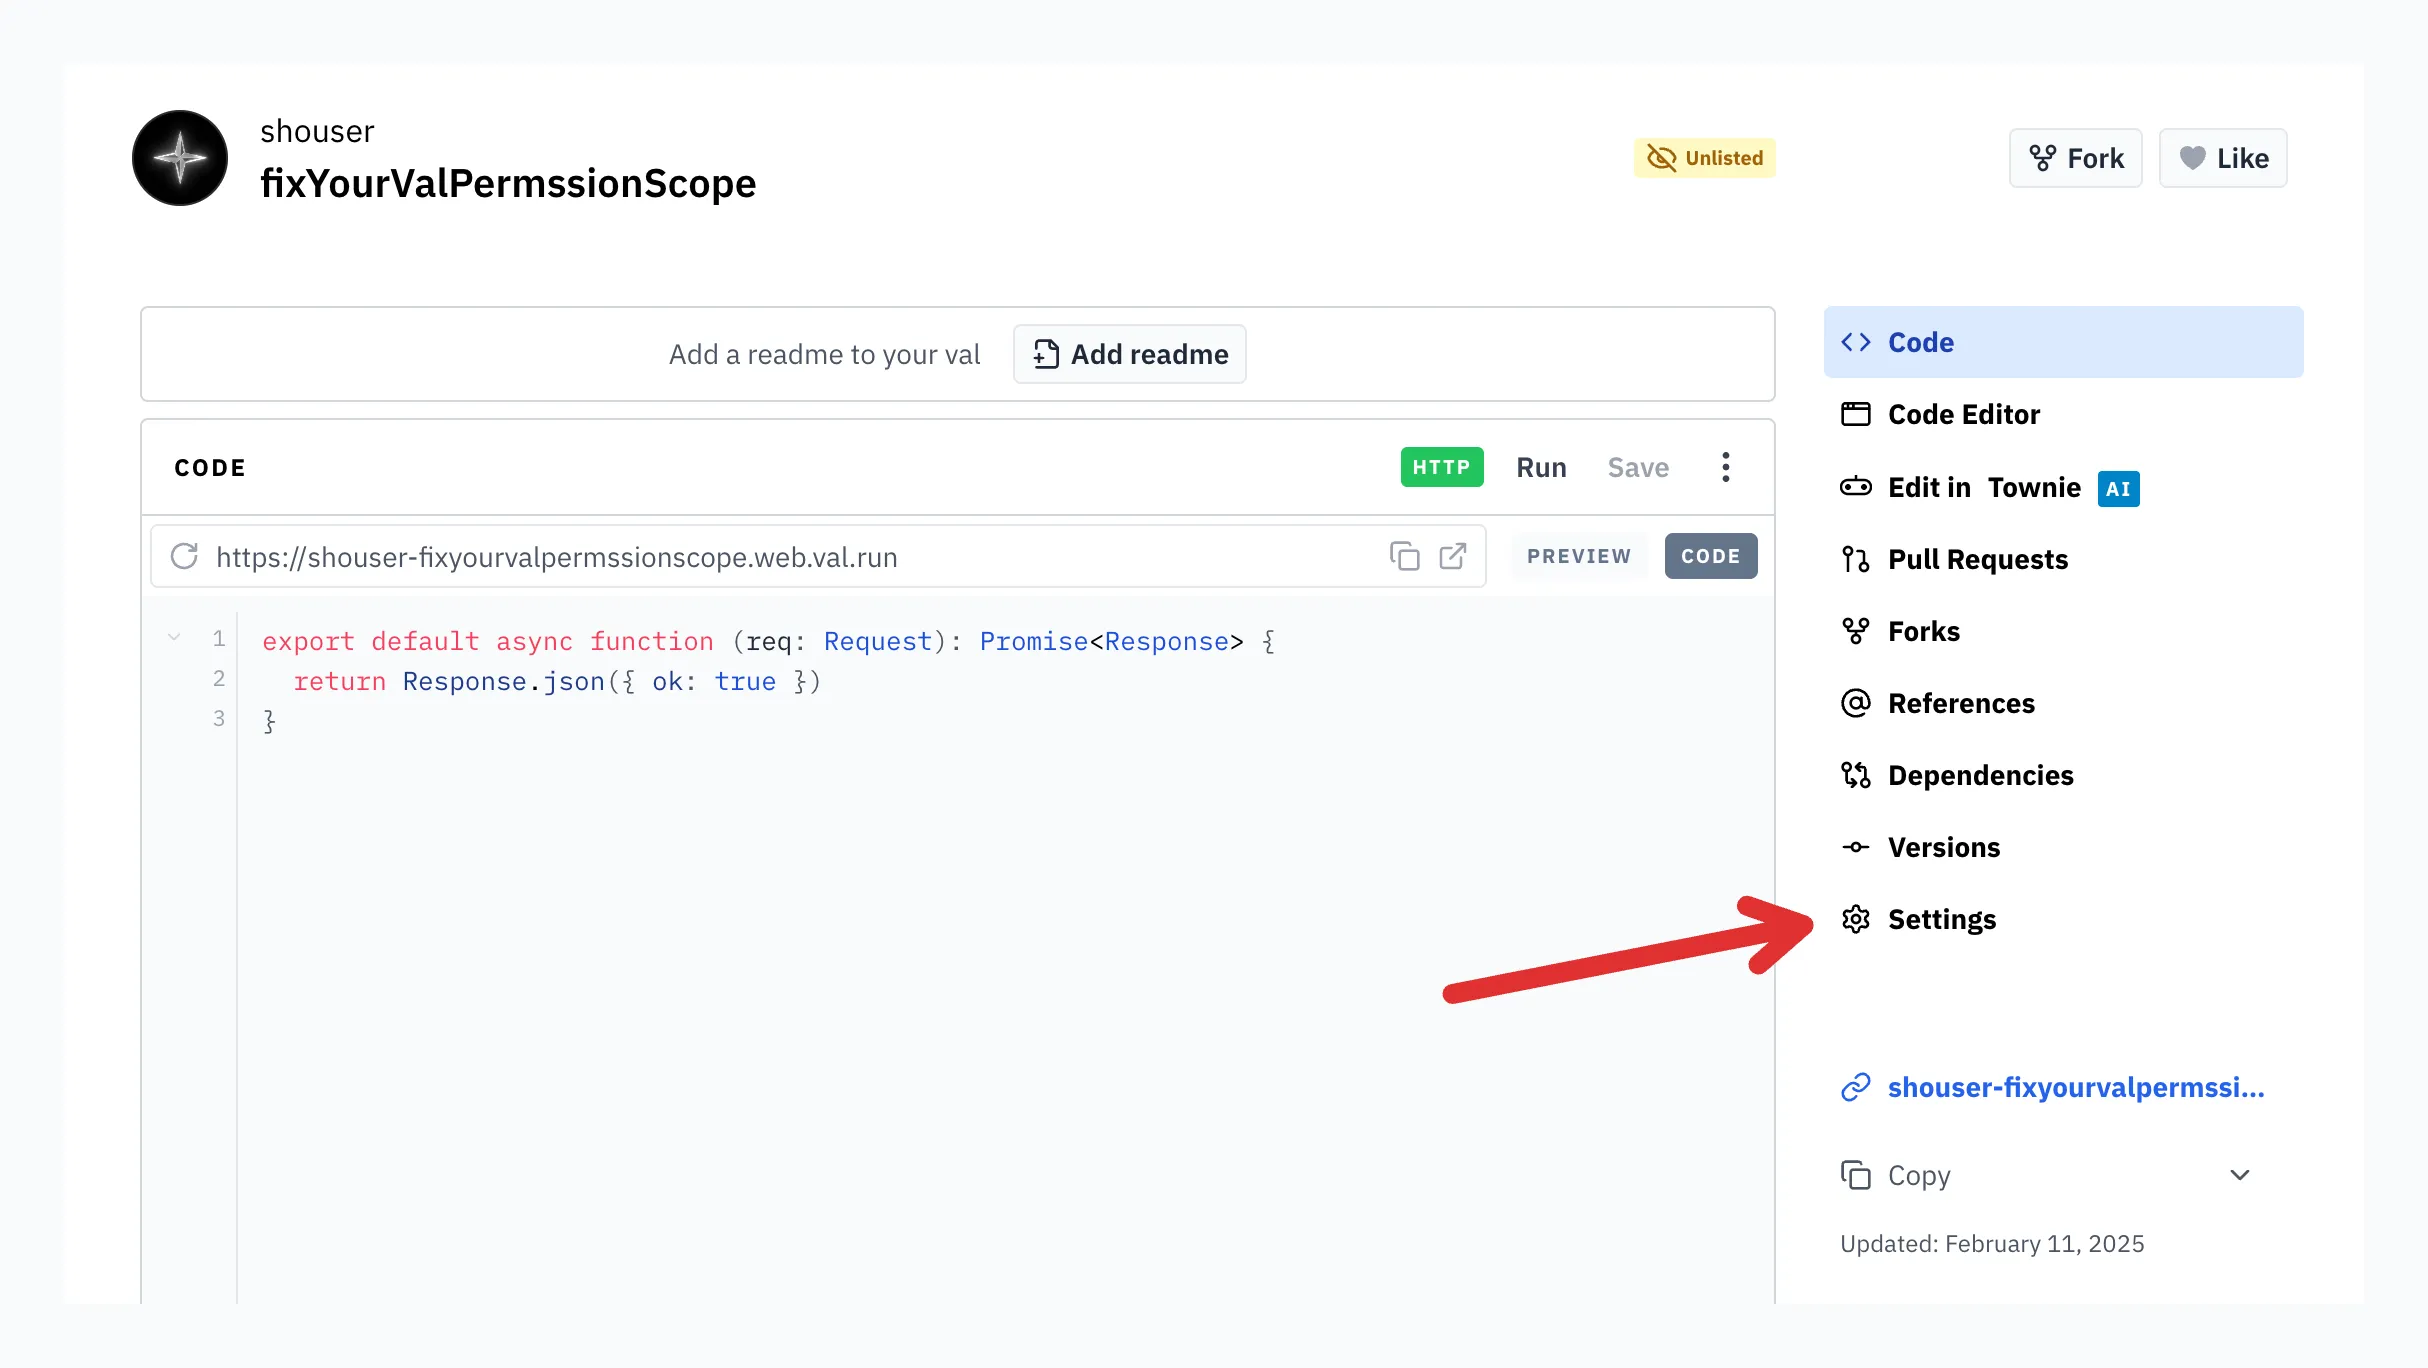Open the URL in a new tab icon
This screenshot has width=2428, height=1368.
coord(1453,556)
